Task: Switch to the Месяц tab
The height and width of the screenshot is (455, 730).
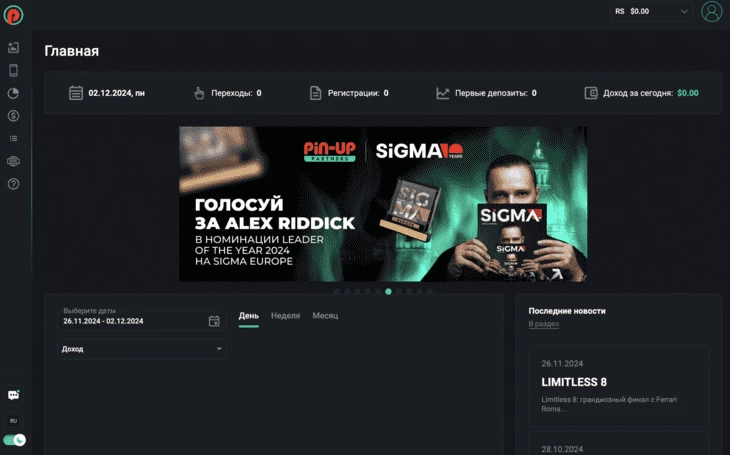Action: click(325, 316)
